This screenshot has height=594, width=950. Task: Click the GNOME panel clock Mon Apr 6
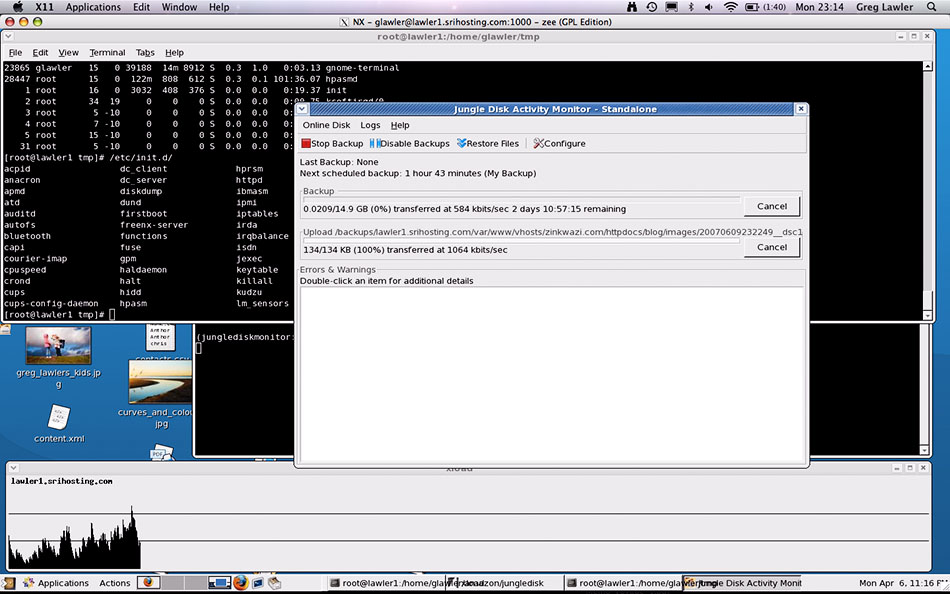[903, 583]
